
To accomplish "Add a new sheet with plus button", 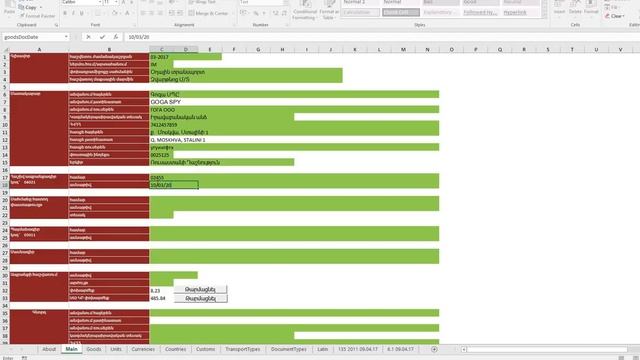I will click(434, 349).
